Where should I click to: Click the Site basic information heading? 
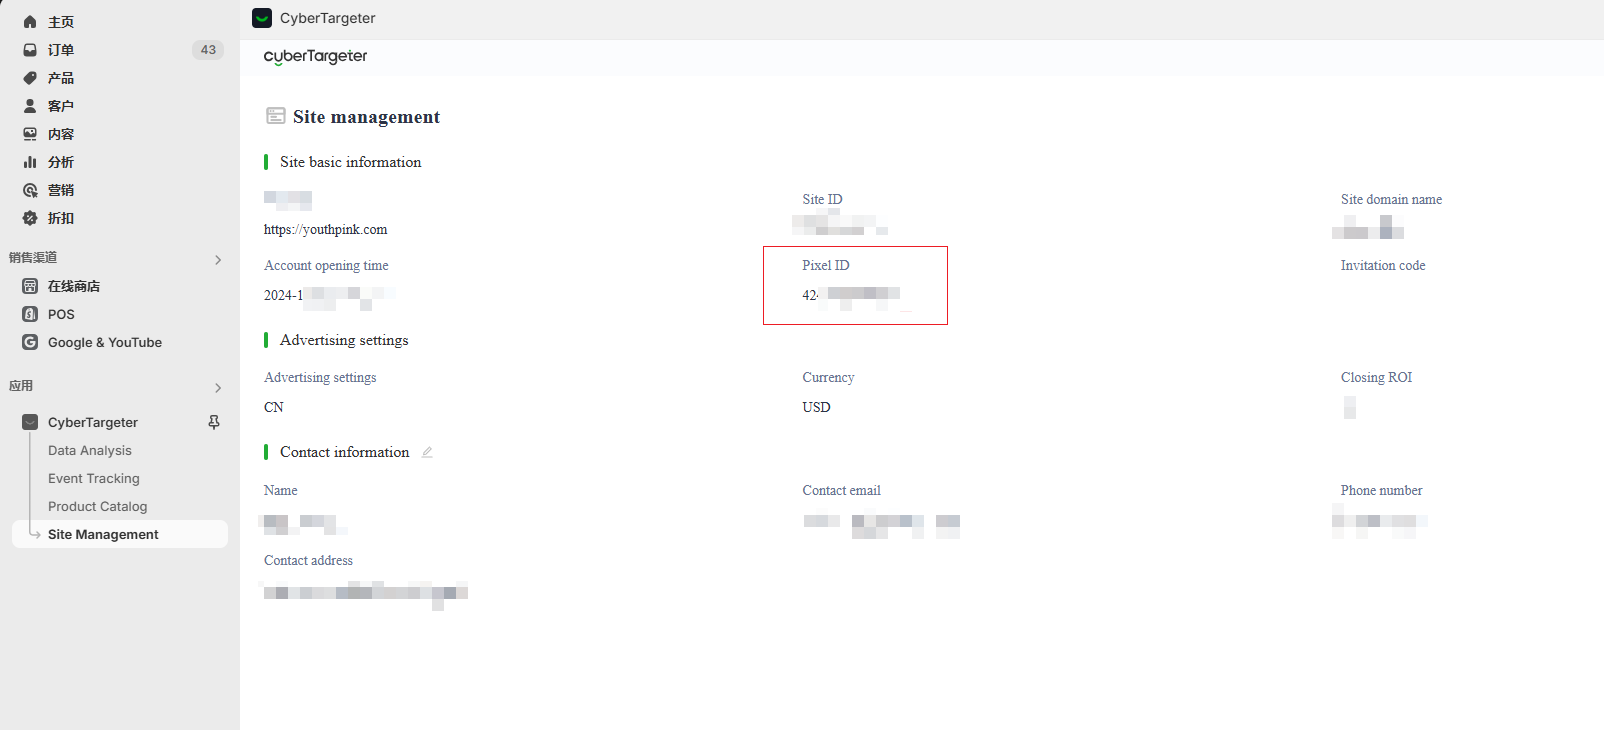pos(350,162)
